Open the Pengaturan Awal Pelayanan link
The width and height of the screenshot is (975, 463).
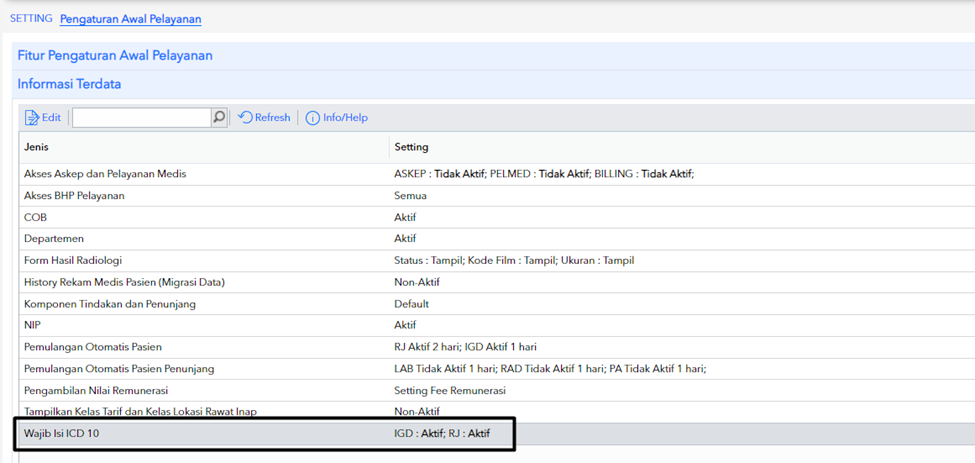pos(130,19)
